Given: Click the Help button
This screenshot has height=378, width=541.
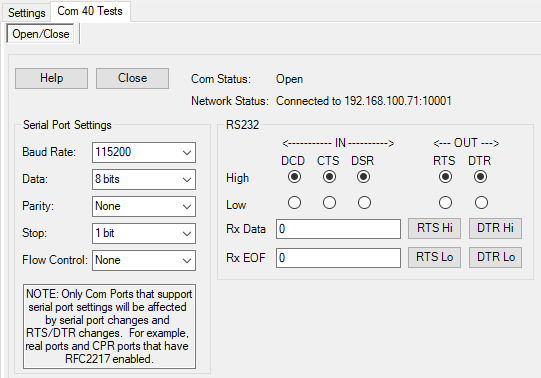Looking at the screenshot, I should [51, 78].
